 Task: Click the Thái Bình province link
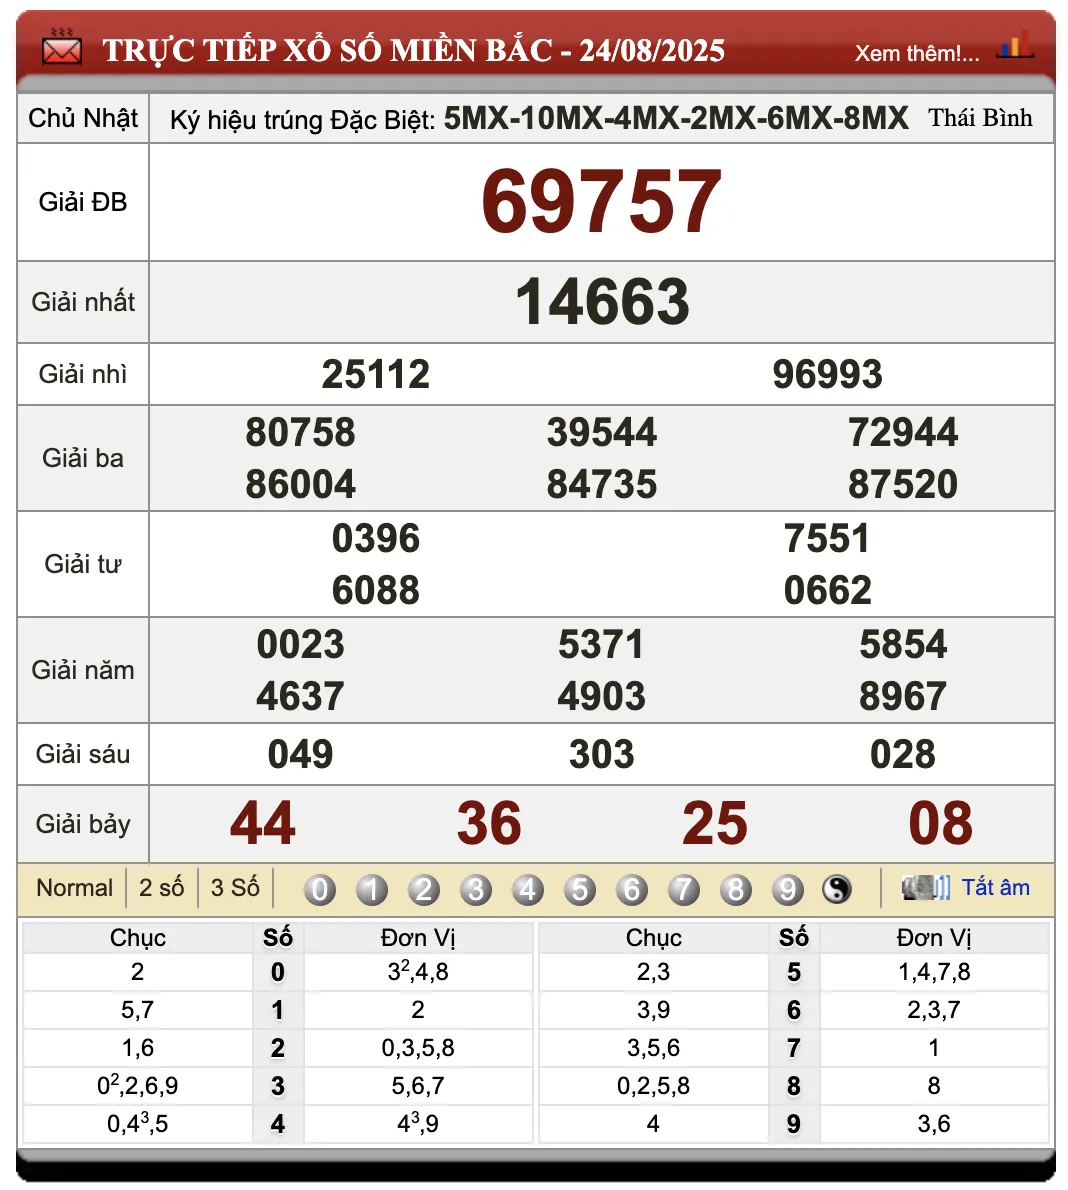pyautogui.click(x=980, y=118)
